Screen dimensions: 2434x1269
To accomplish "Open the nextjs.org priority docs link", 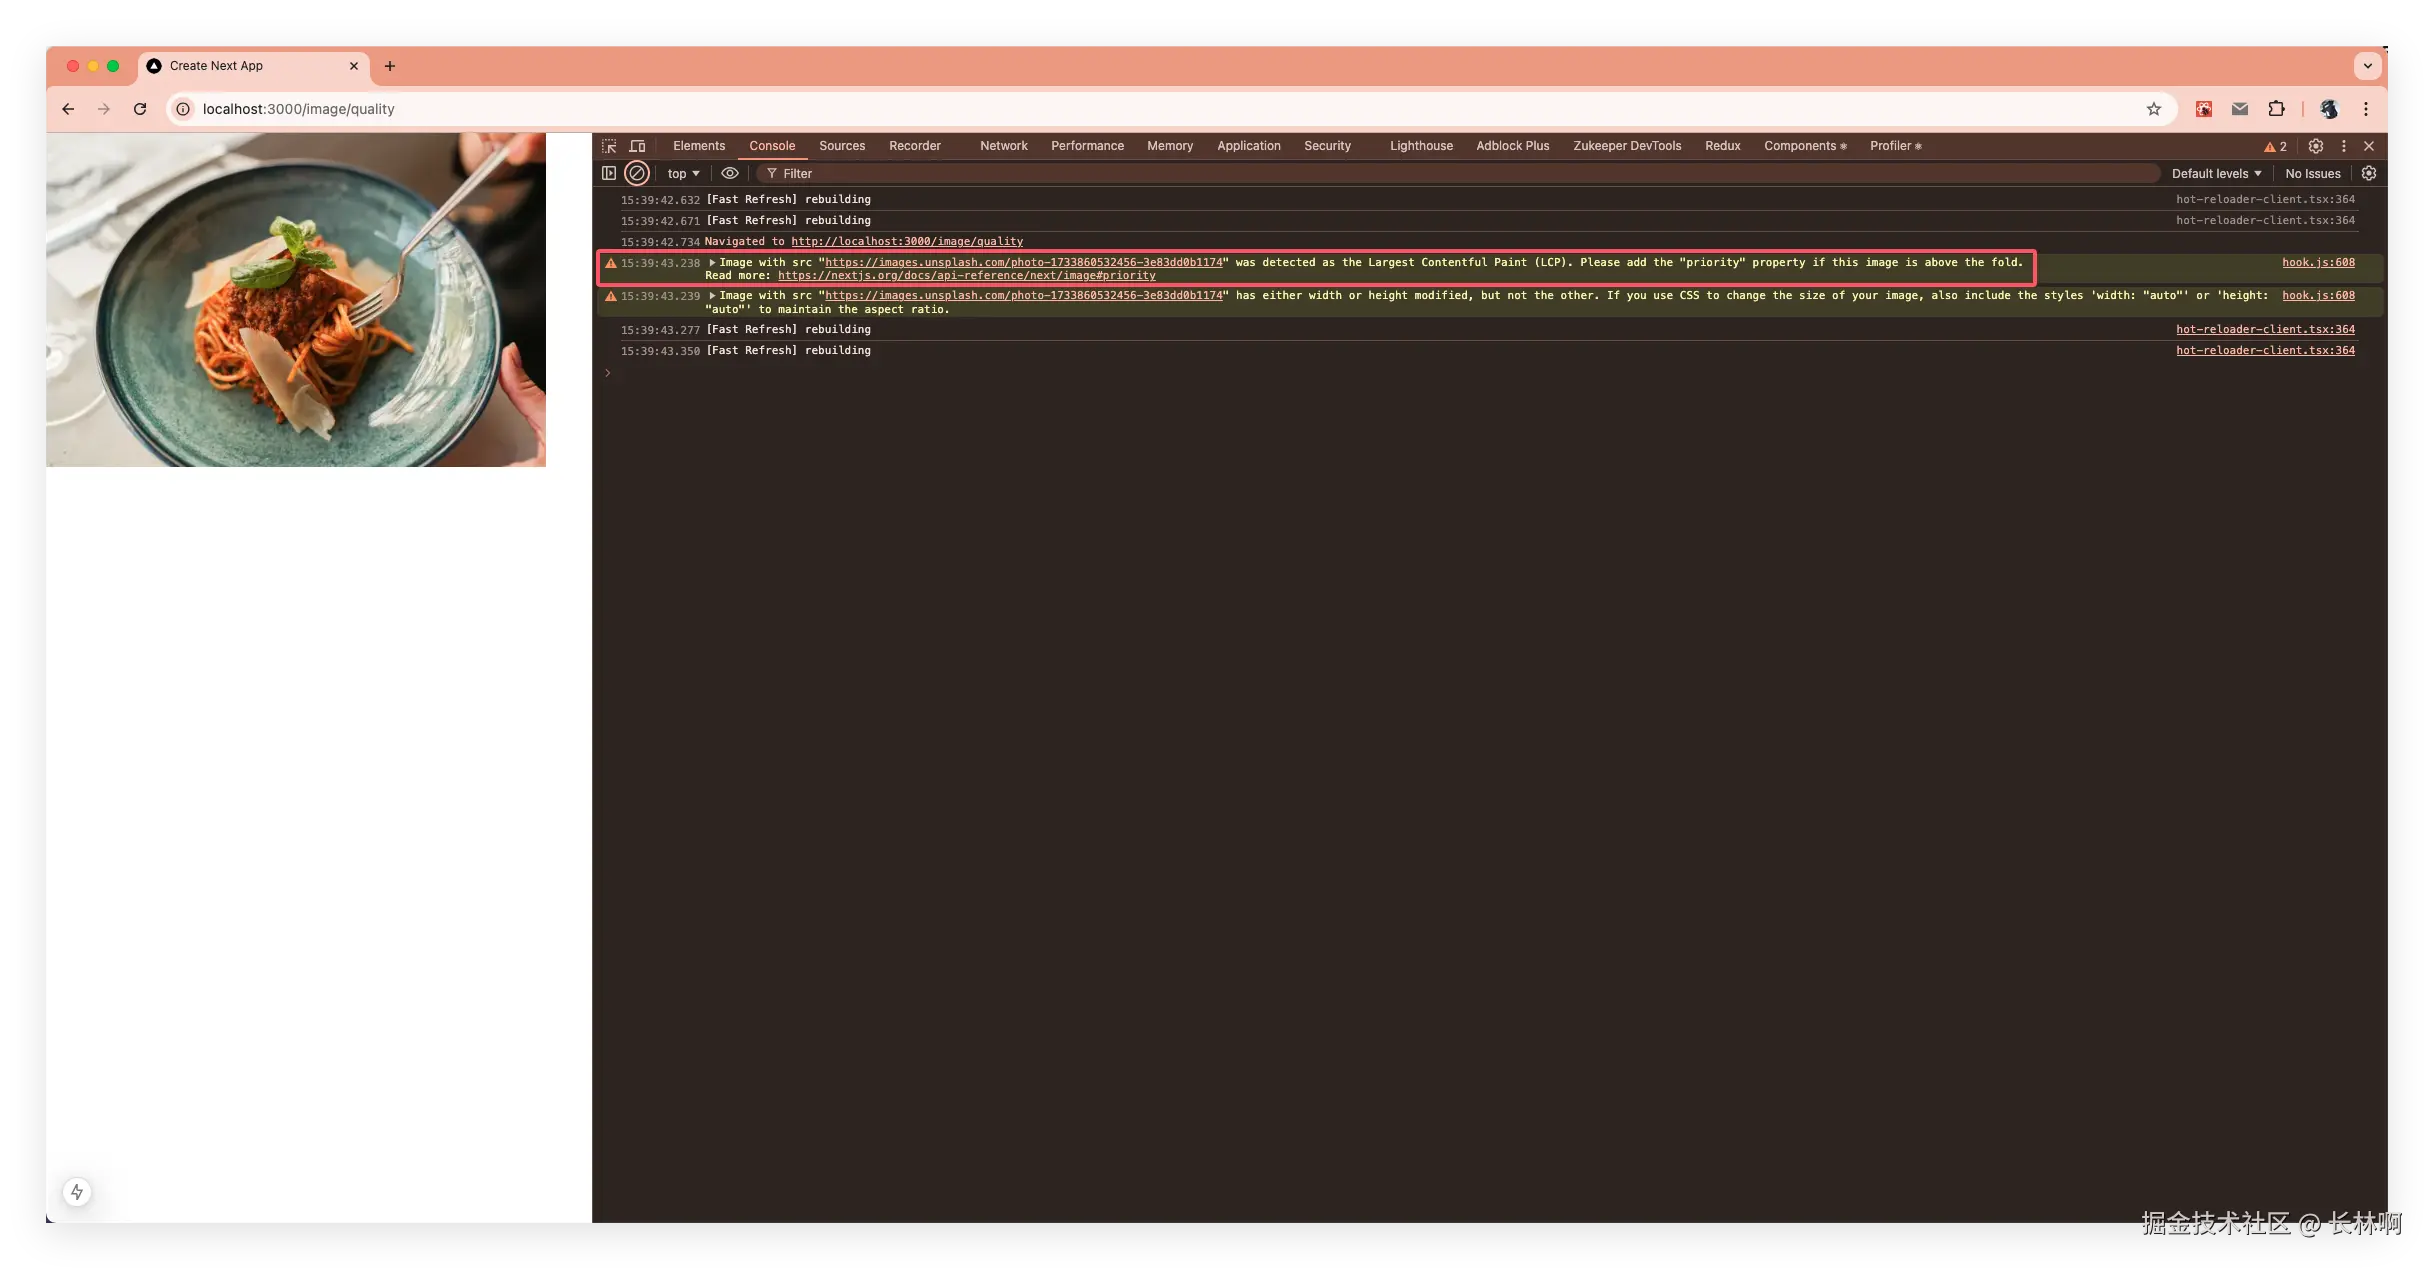I will [x=966, y=276].
